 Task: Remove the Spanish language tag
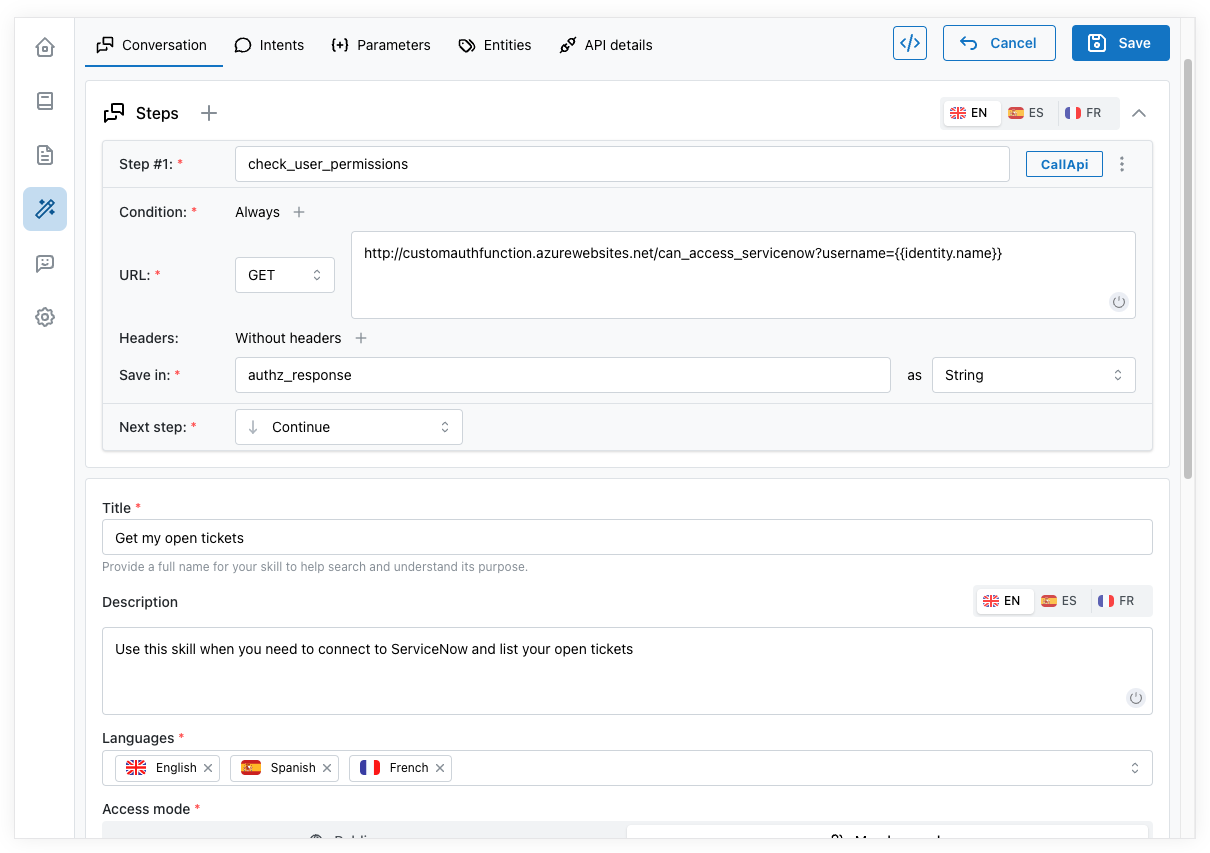327,768
